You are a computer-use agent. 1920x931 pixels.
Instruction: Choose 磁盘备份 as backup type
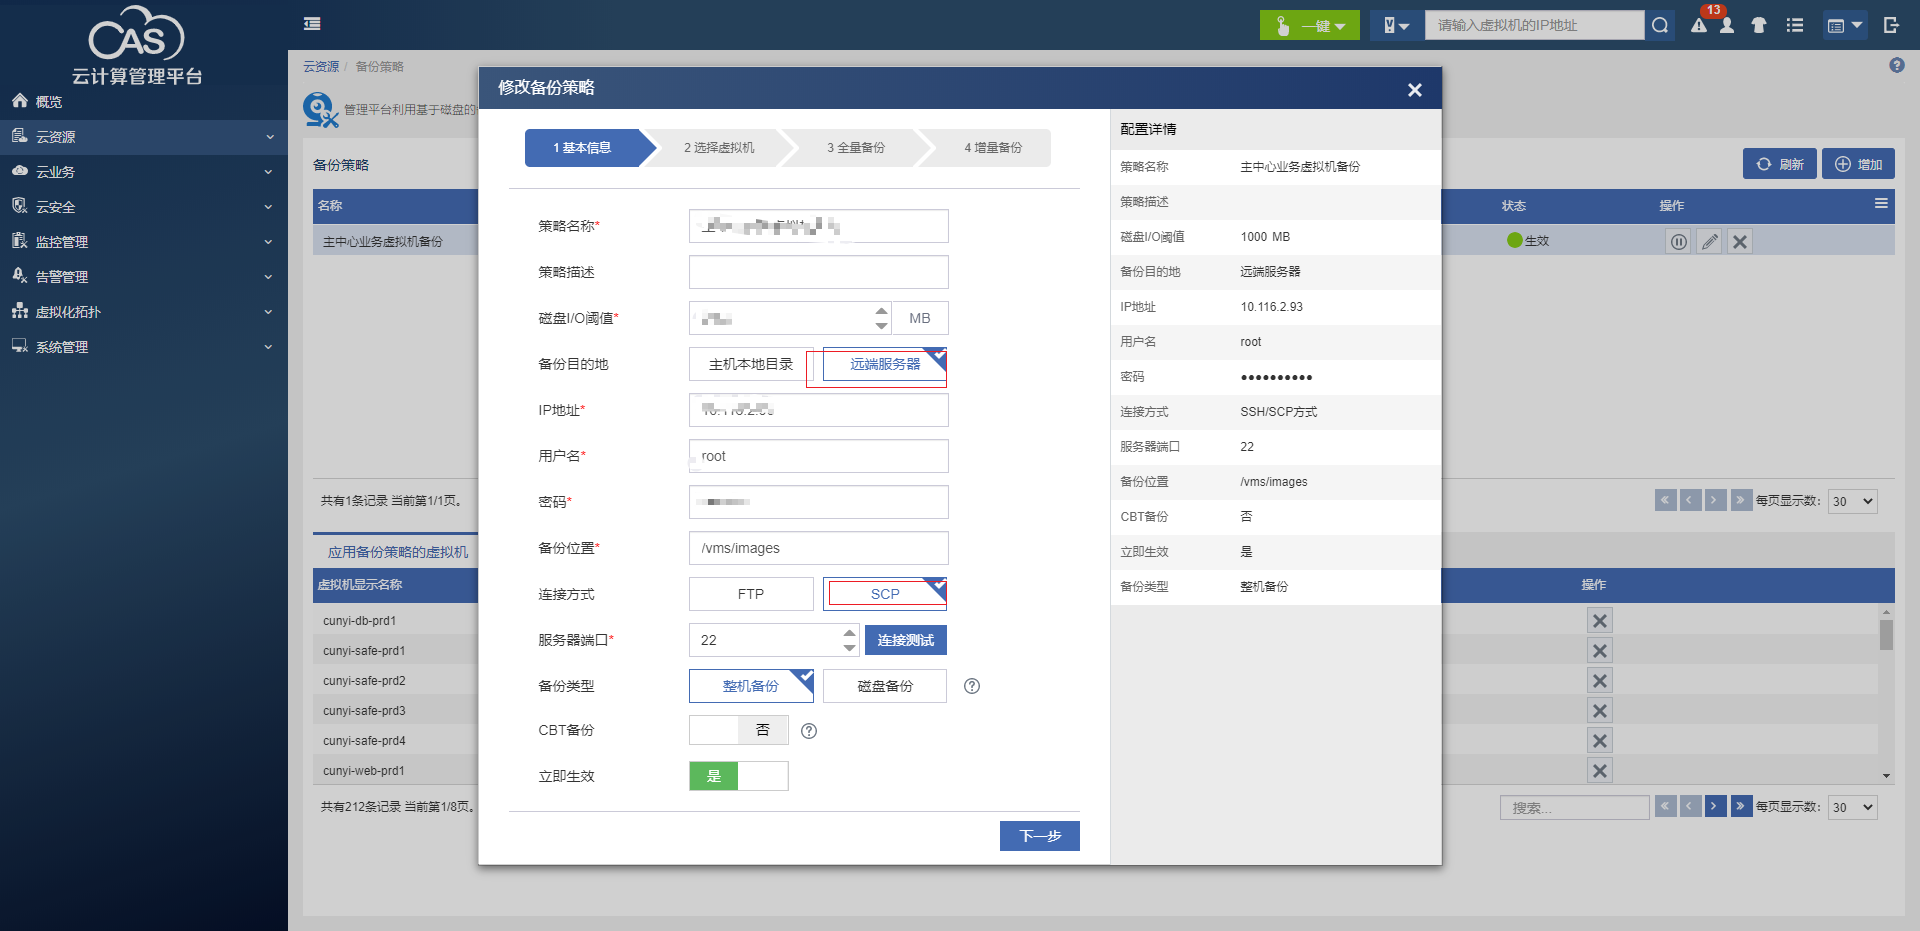tap(884, 686)
